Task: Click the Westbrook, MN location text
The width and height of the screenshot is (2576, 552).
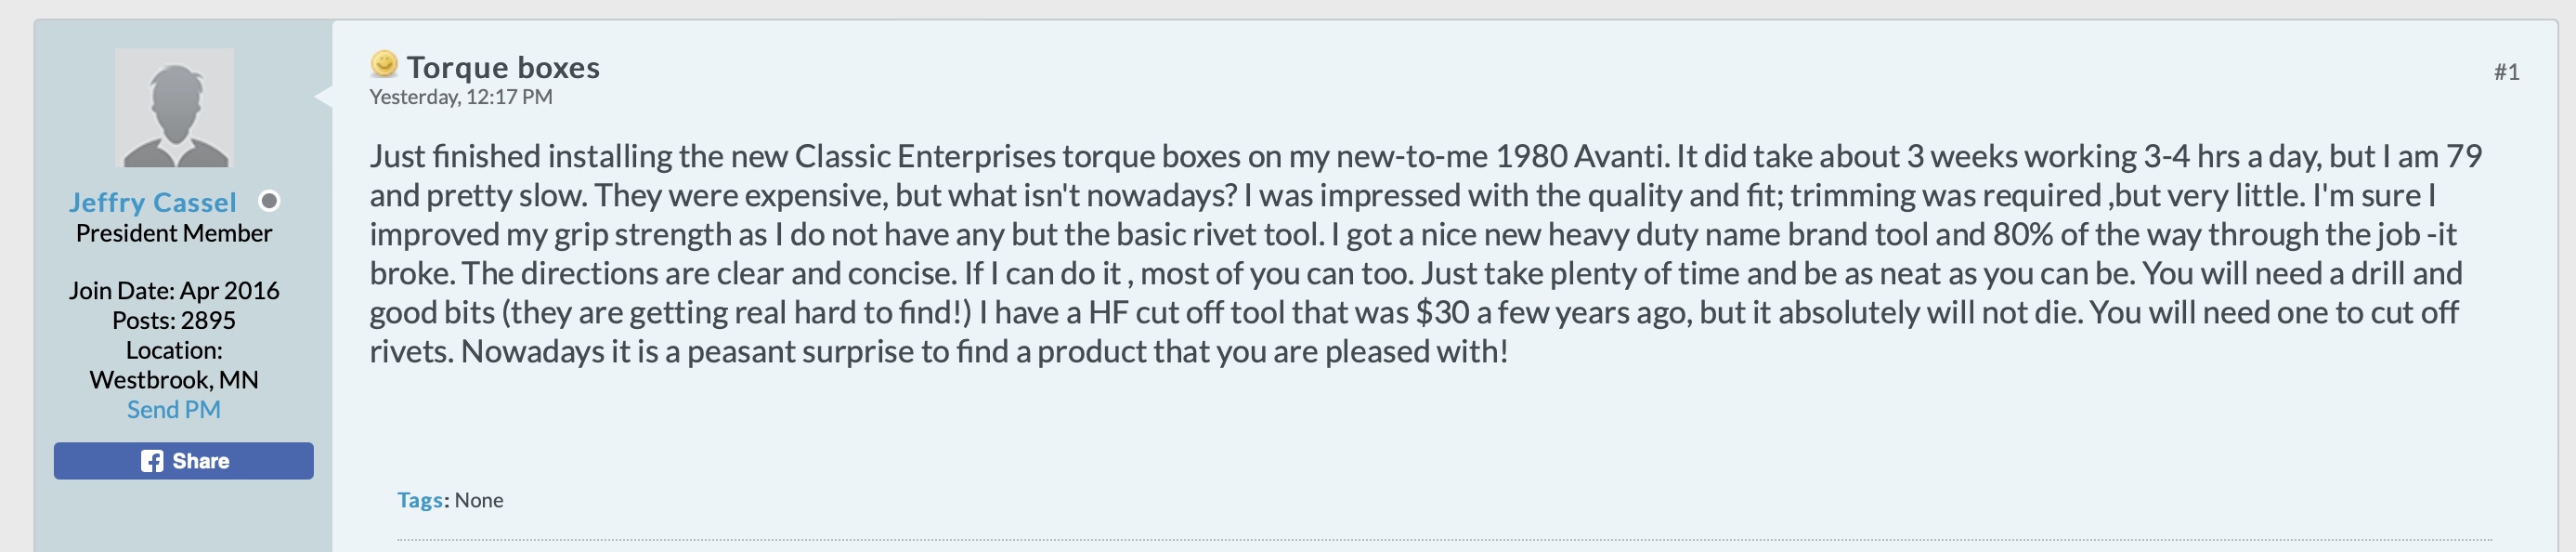Action: click(x=174, y=380)
